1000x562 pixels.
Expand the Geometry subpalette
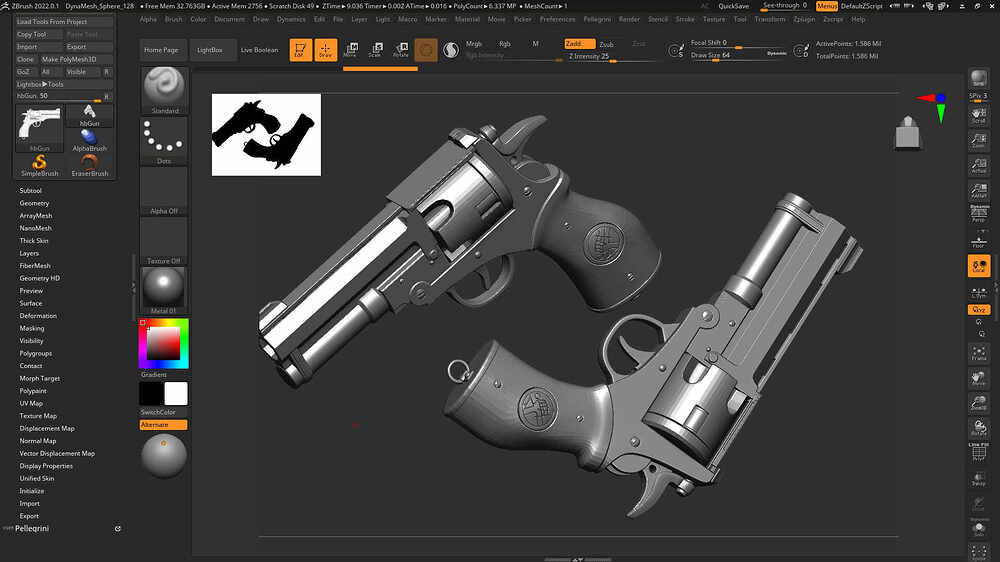[34, 203]
